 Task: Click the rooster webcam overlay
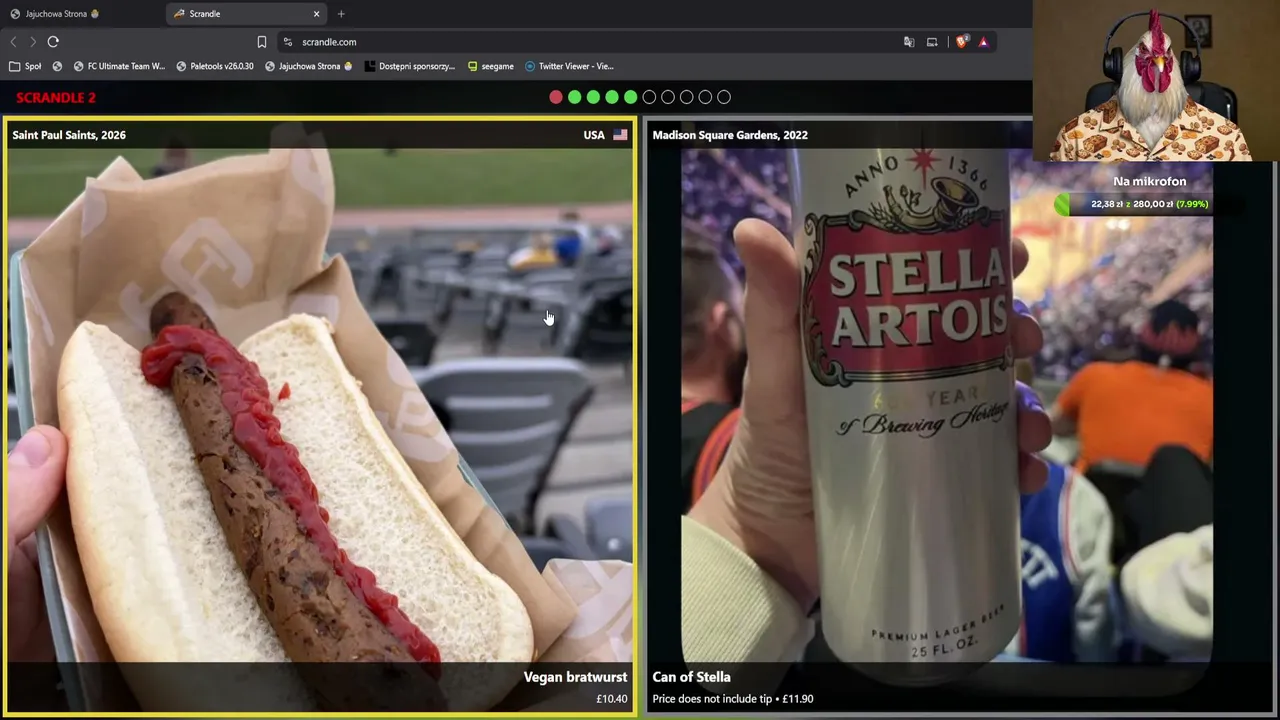[x=1156, y=80]
